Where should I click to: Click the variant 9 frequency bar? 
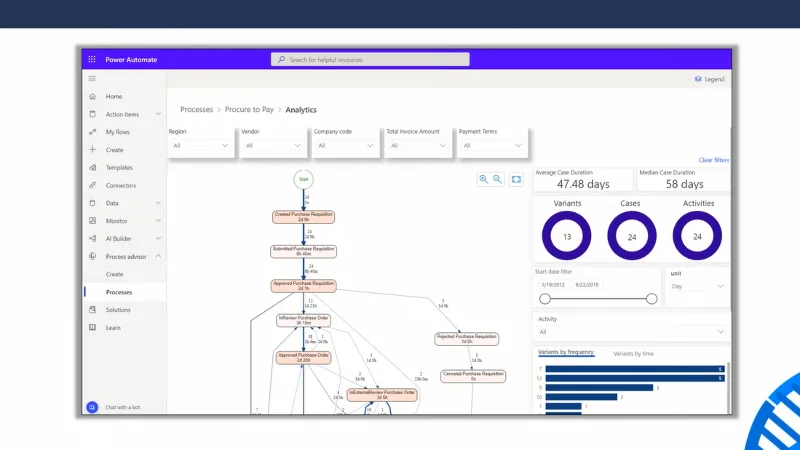(599, 388)
